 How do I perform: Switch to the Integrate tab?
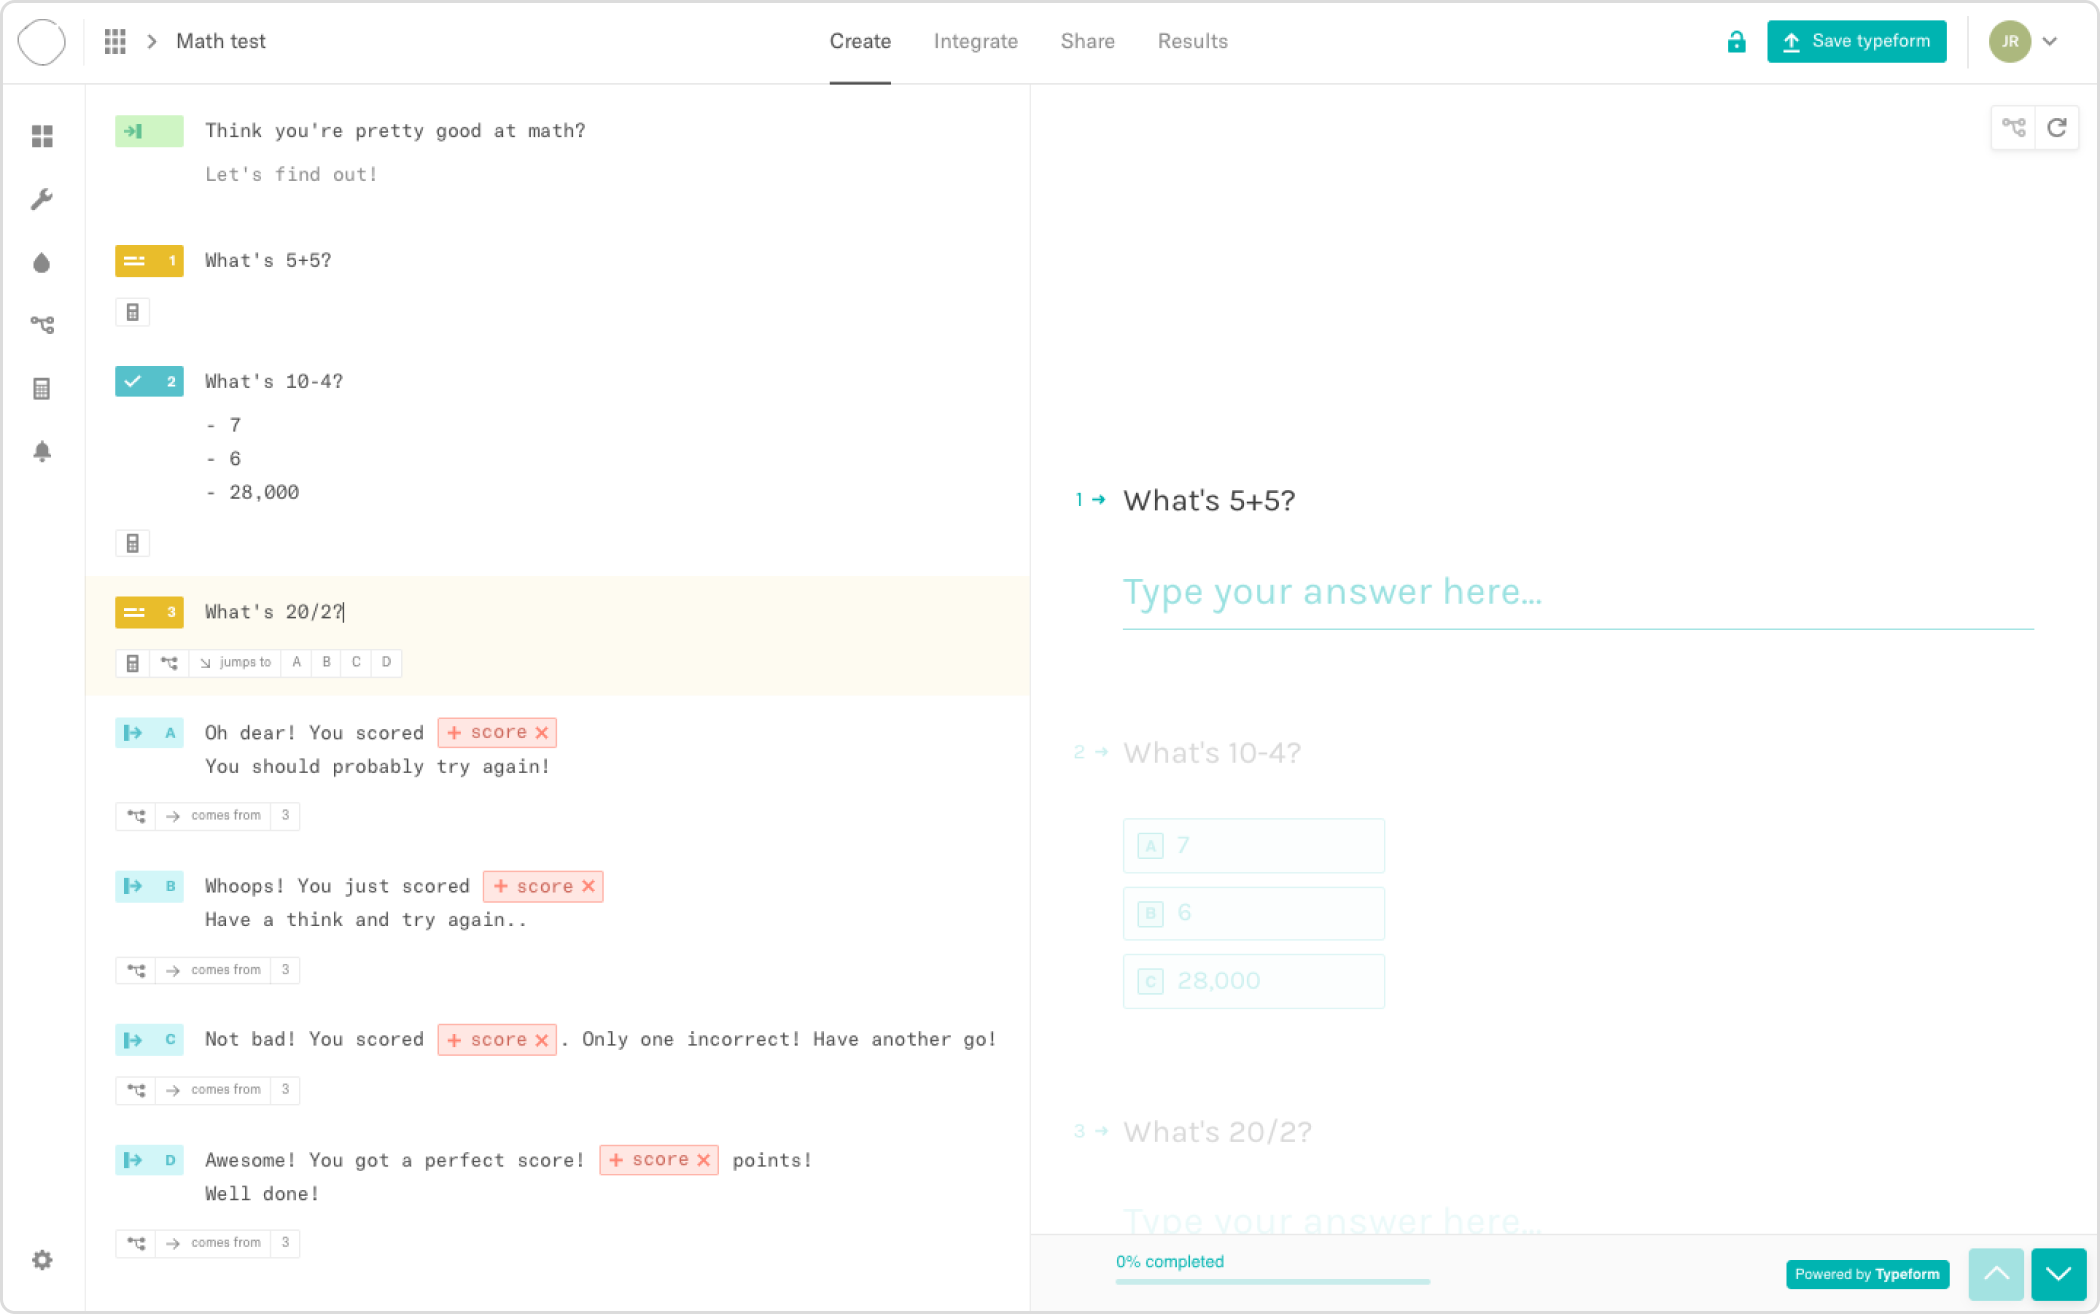pos(976,41)
